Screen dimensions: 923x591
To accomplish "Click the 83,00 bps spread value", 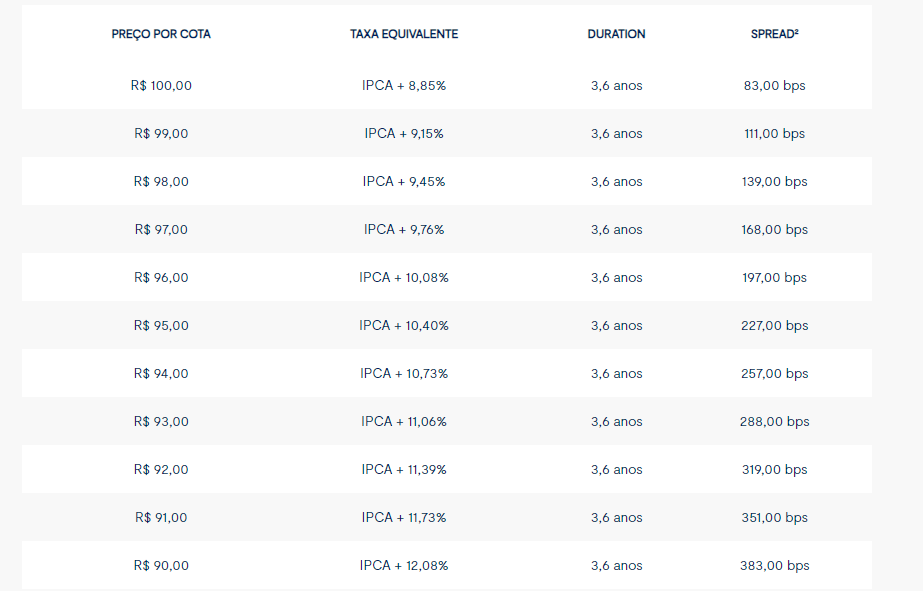I will point(775,85).
